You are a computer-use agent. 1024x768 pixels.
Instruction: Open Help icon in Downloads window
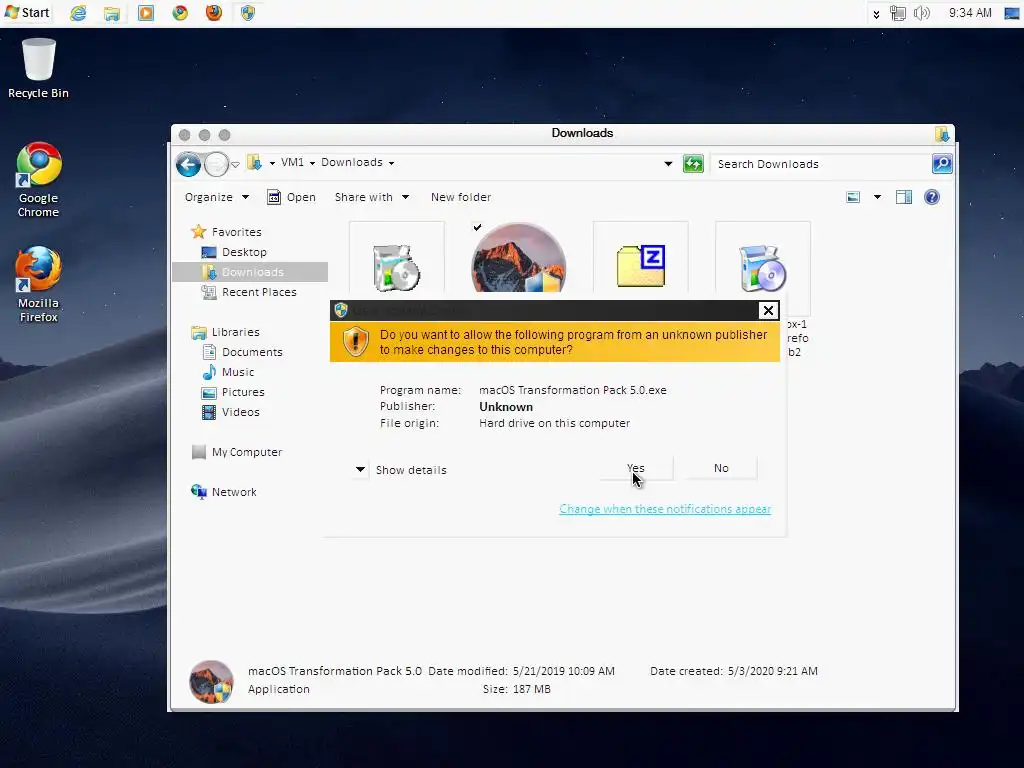[932, 197]
